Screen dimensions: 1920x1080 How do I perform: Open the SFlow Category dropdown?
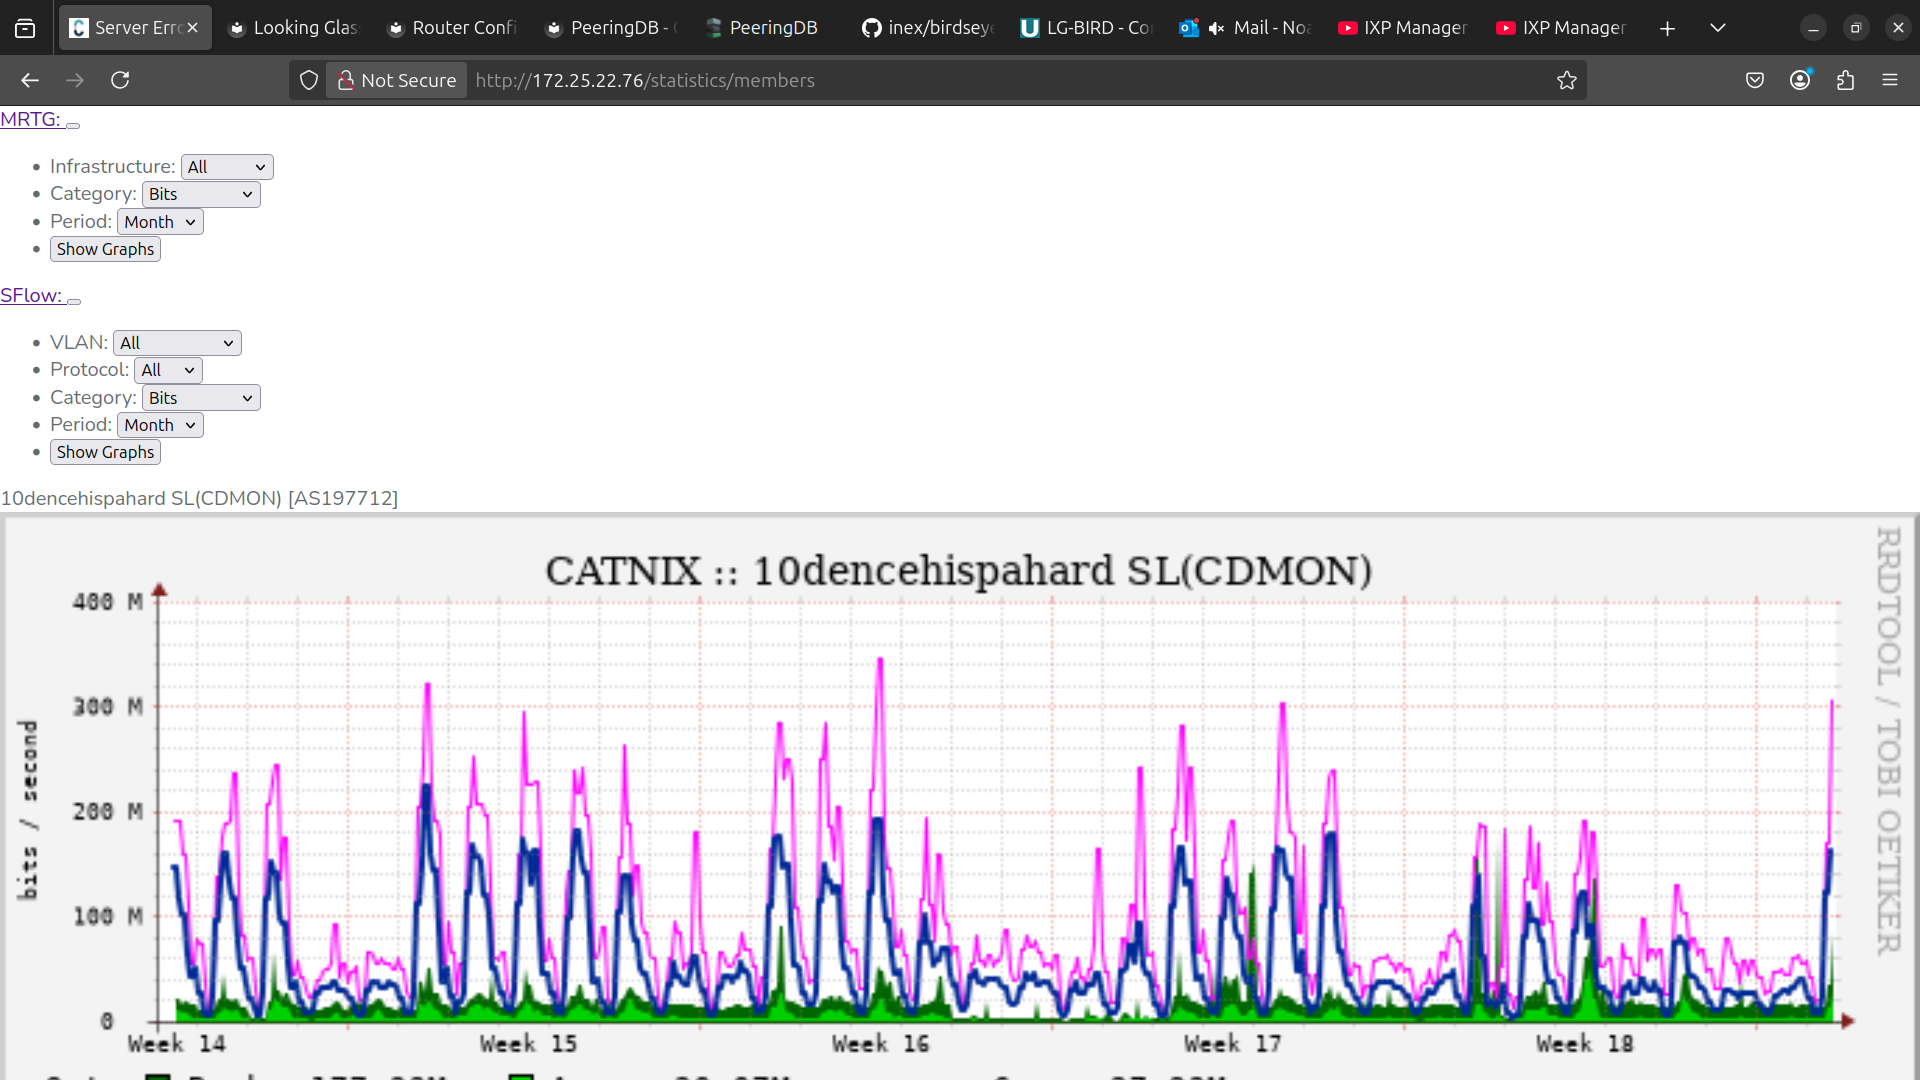(201, 398)
